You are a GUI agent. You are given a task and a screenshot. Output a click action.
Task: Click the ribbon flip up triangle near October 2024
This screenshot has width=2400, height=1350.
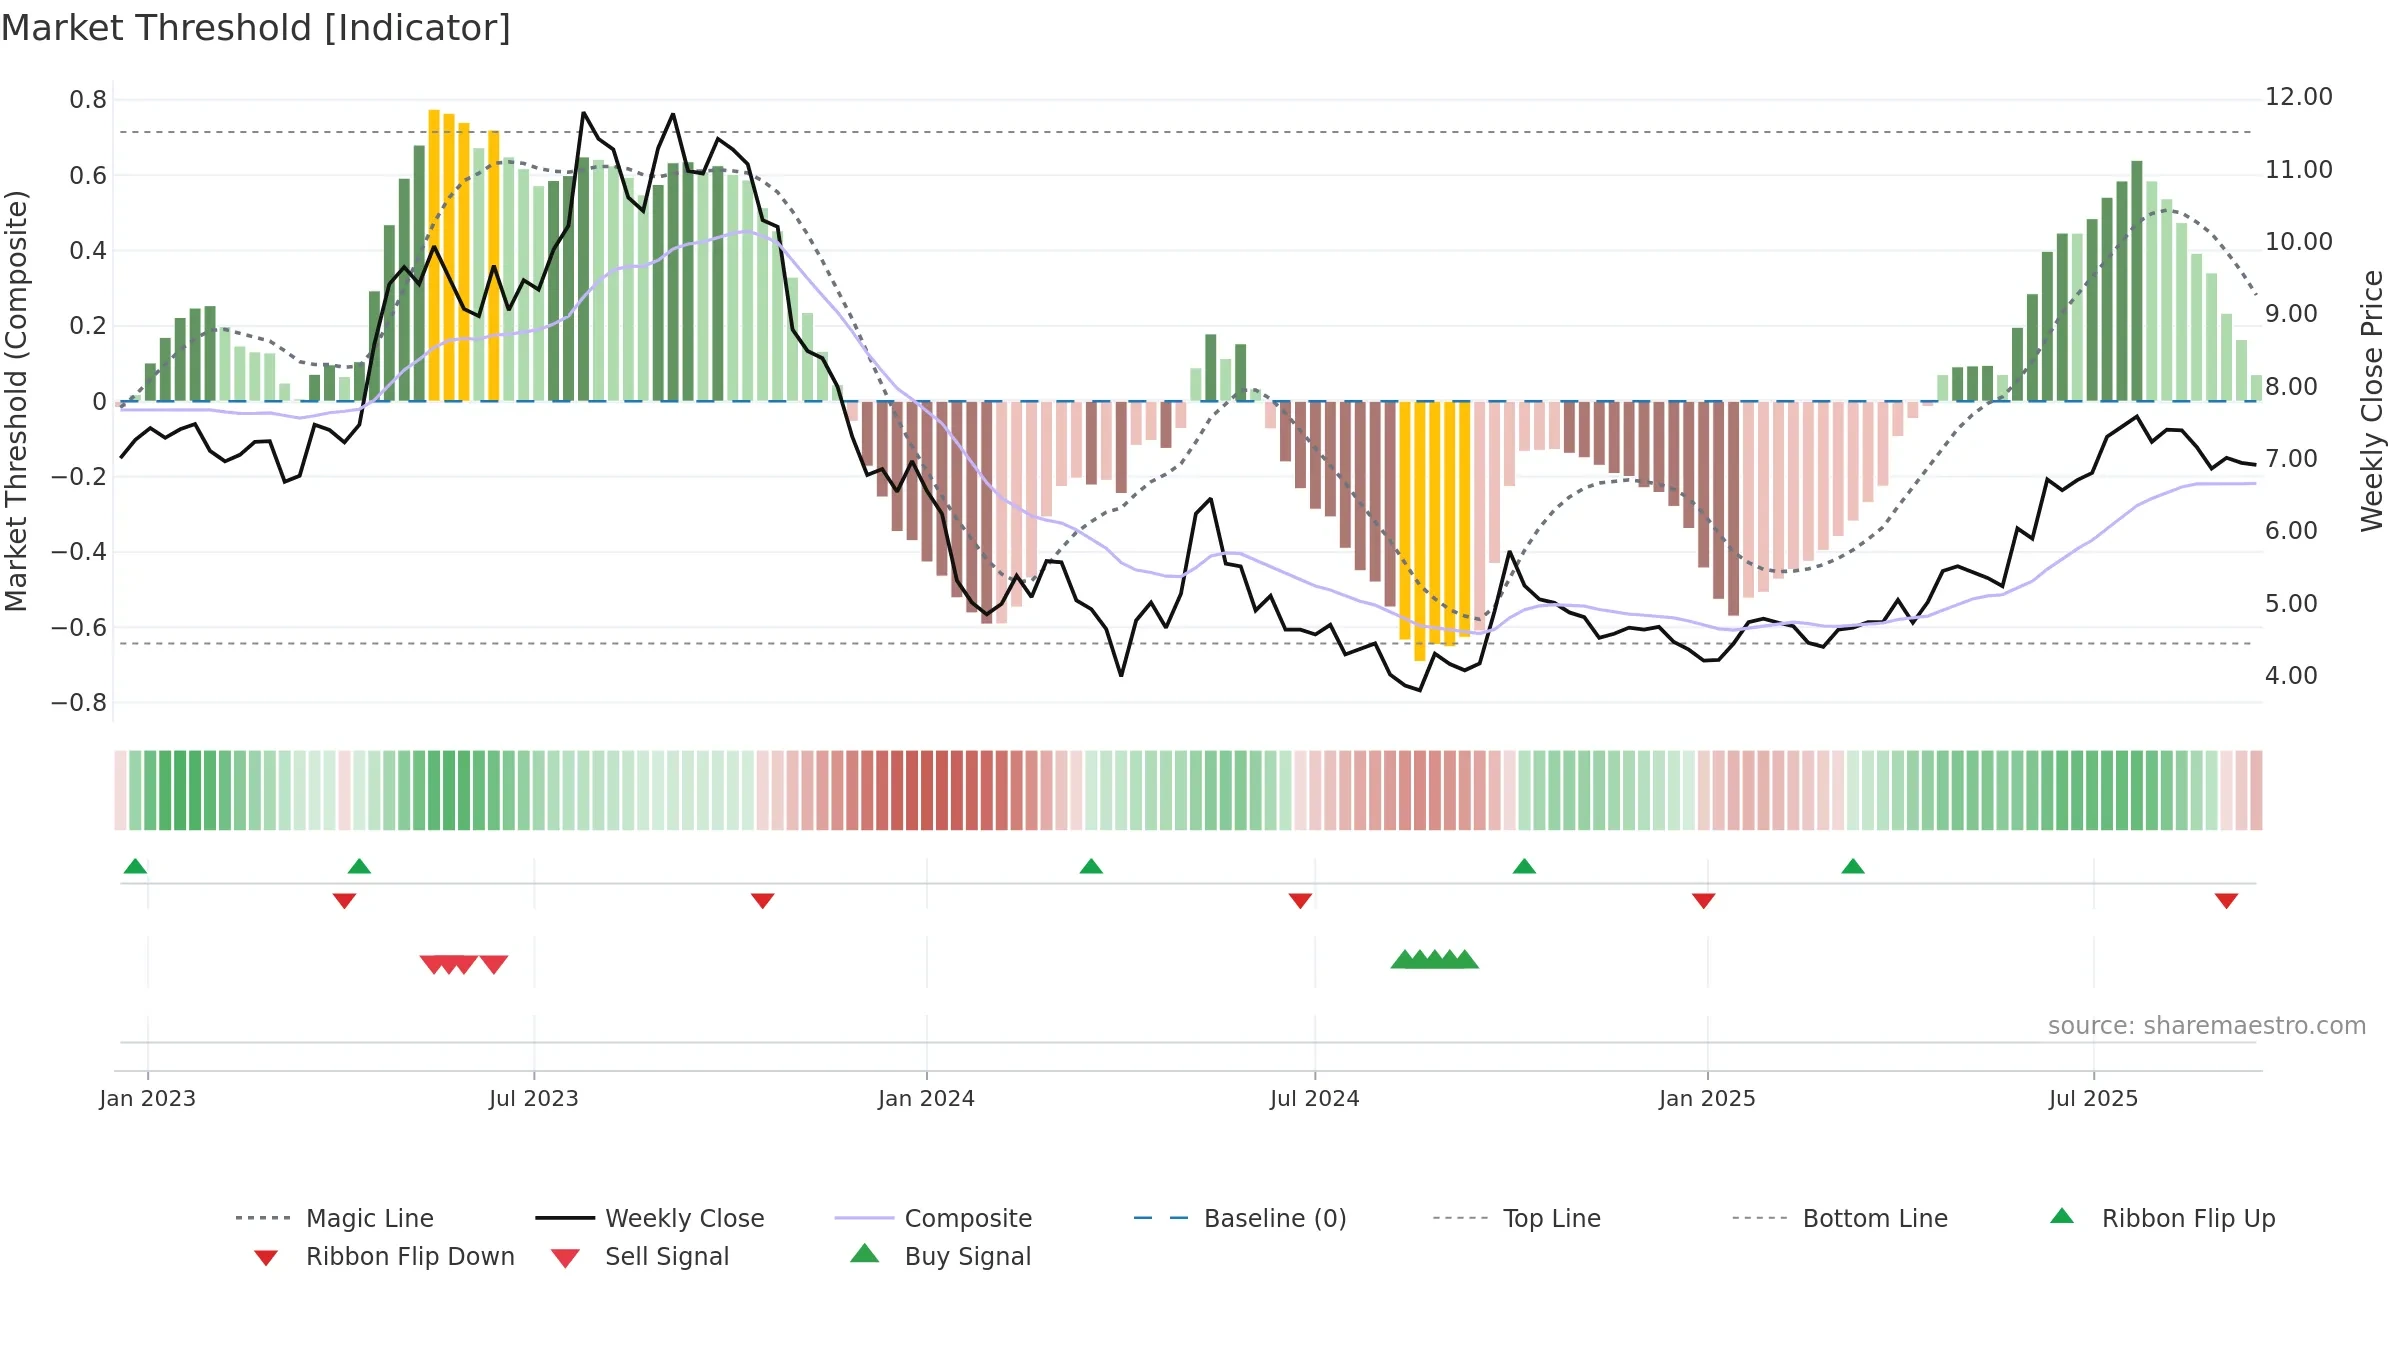pos(1524,866)
